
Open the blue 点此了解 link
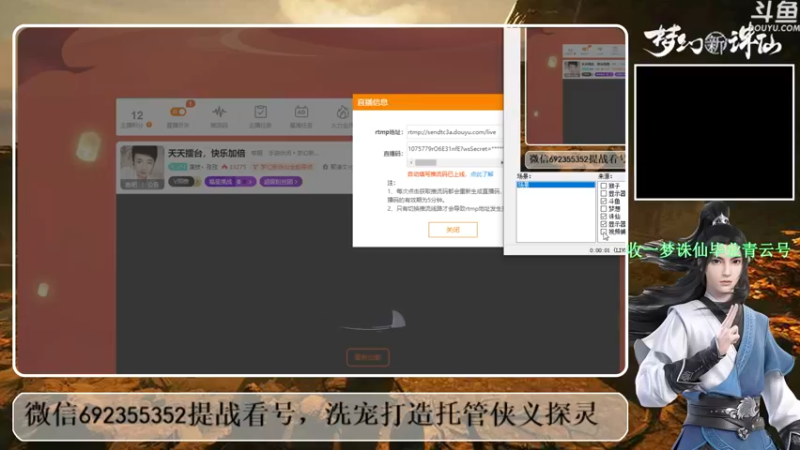point(482,174)
